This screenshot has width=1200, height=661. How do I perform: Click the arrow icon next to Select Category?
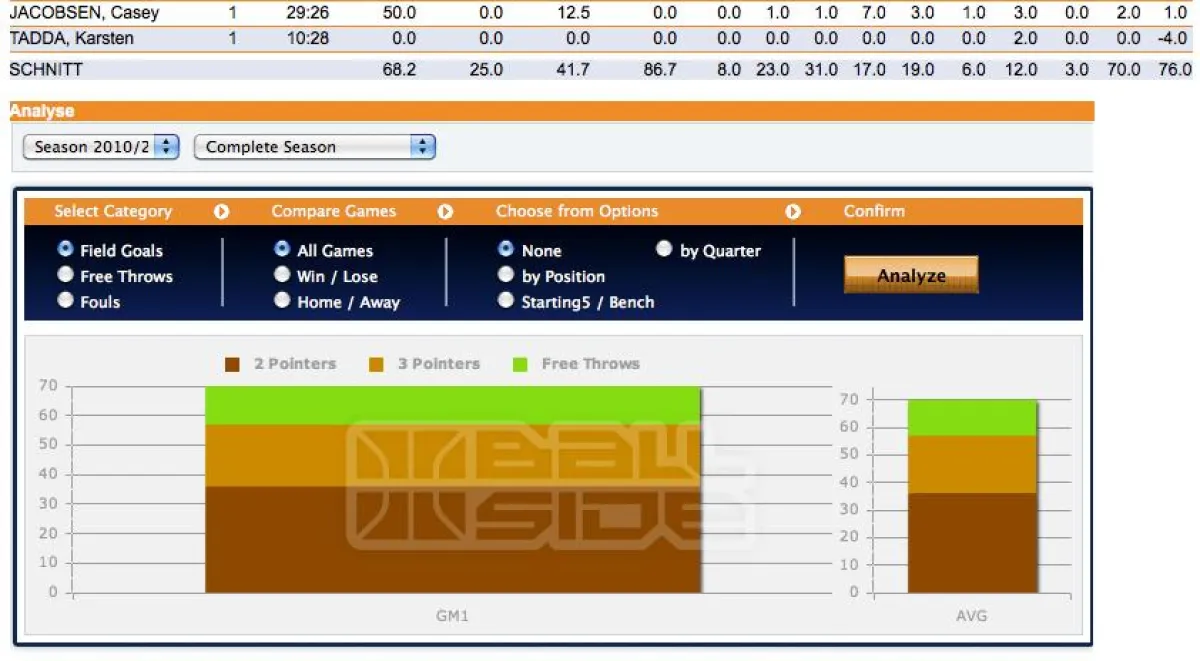tap(221, 211)
